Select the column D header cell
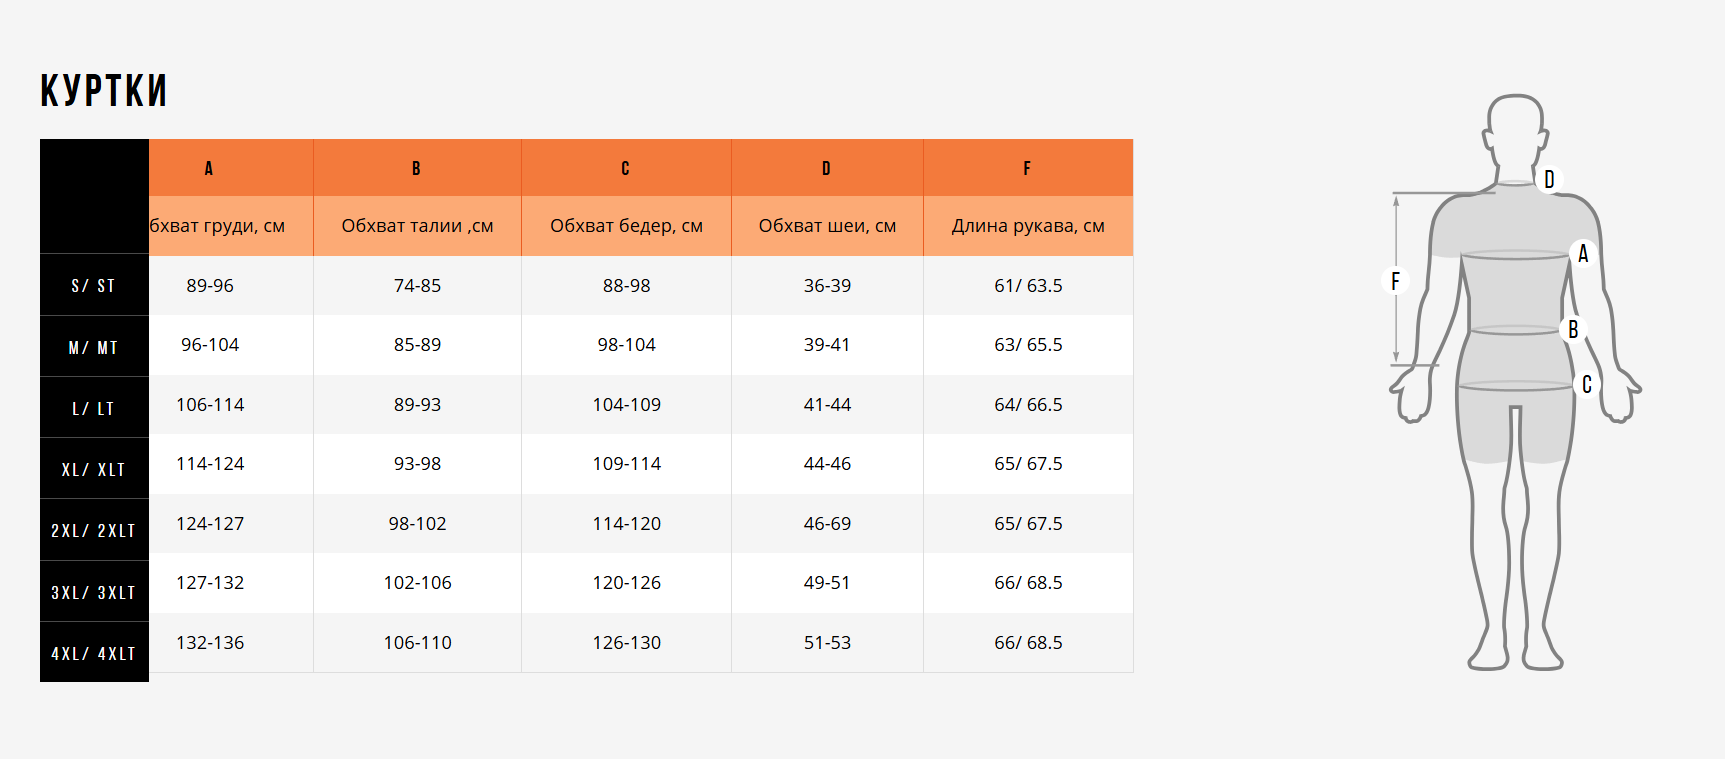 [827, 168]
